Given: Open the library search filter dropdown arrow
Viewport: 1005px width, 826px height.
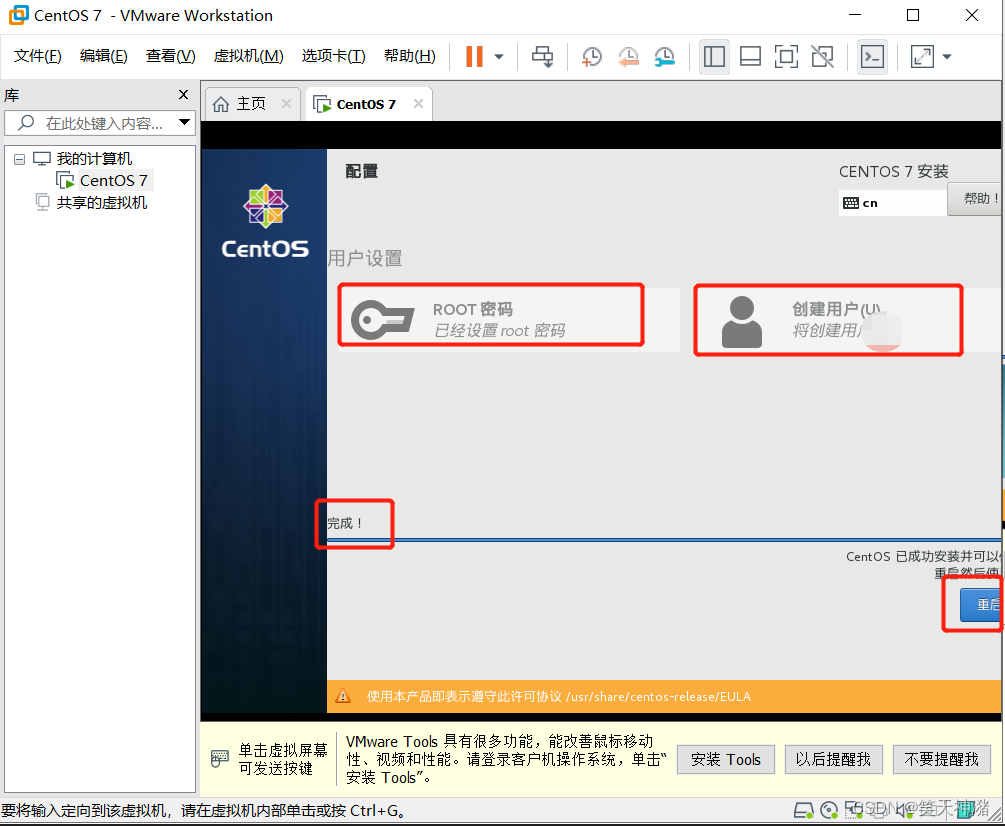Looking at the screenshot, I should (x=185, y=122).
